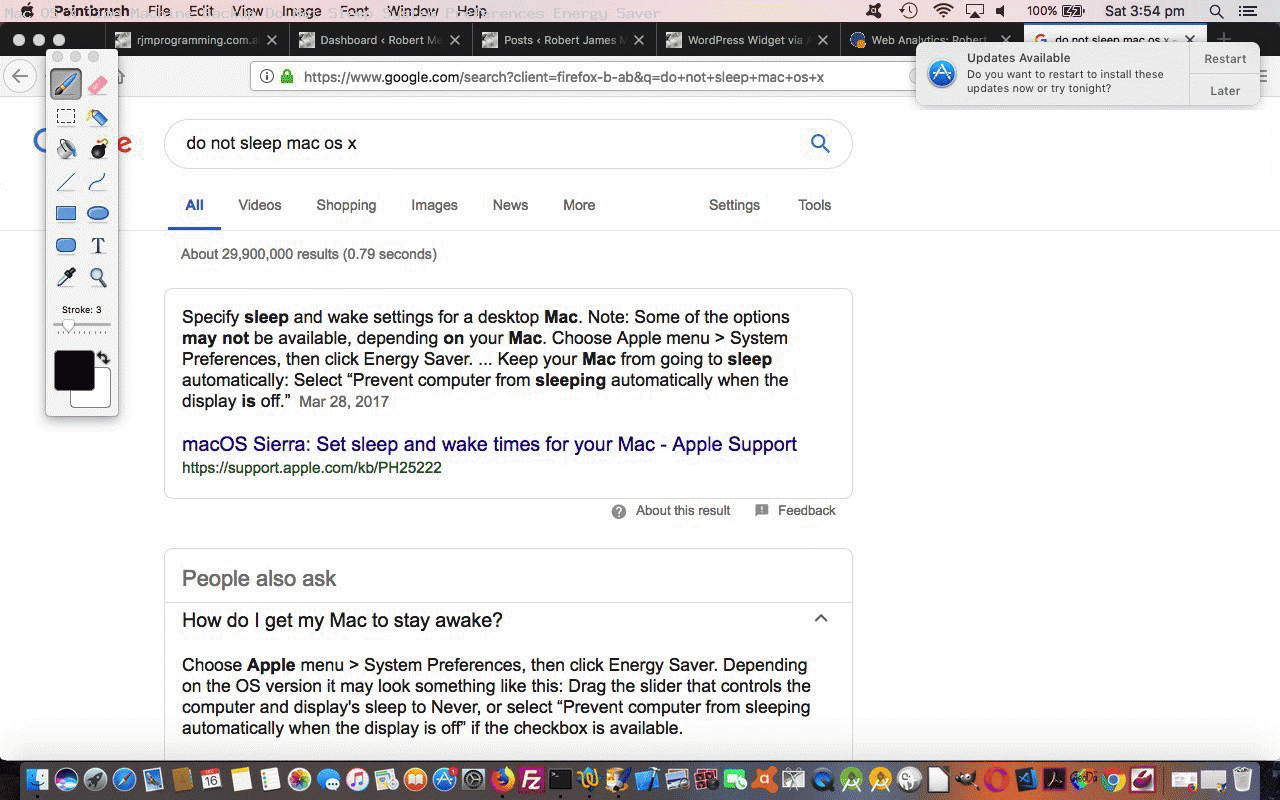Open Firefox from the Dock
Viewport: 1280px width, 800px height.
click(502, 779)
